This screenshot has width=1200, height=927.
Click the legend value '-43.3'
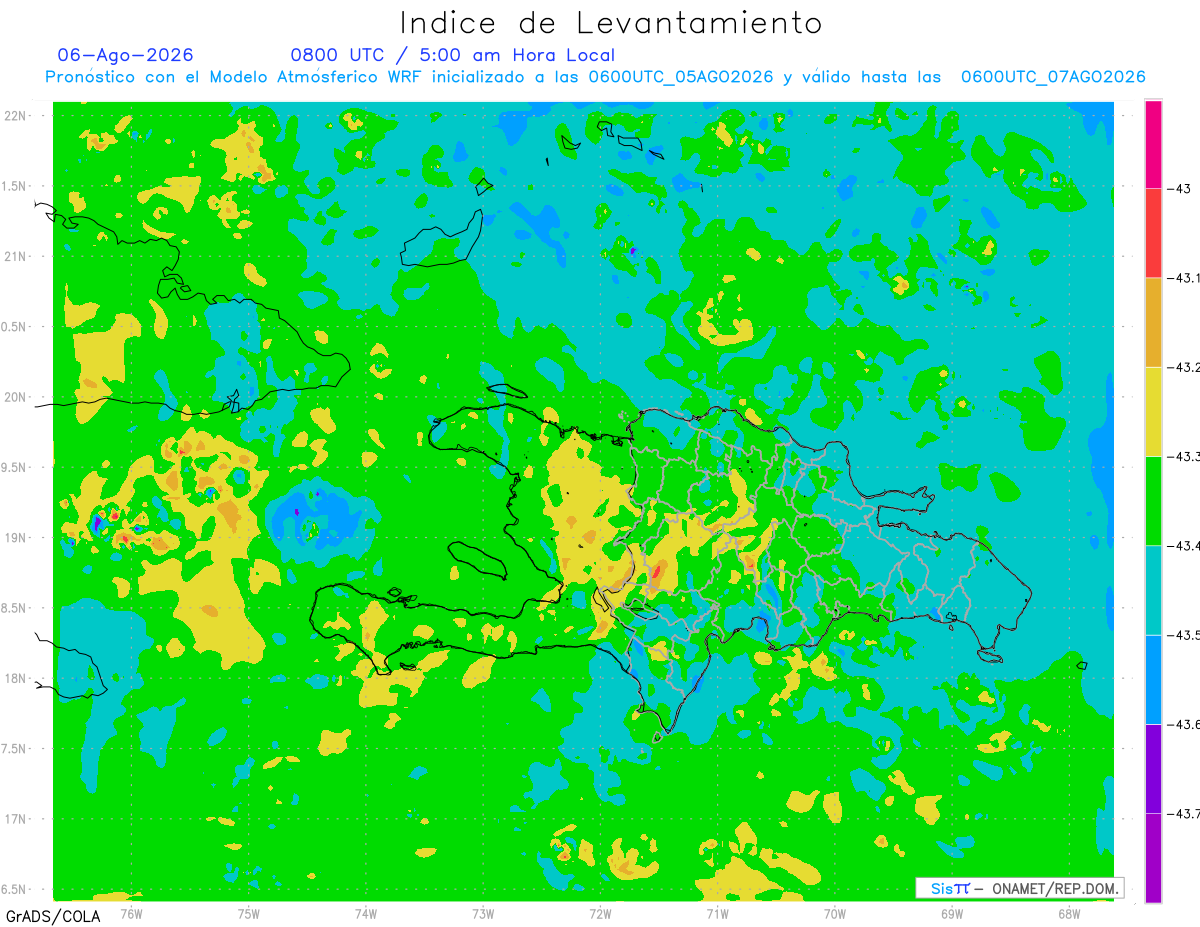[1183, 456]
